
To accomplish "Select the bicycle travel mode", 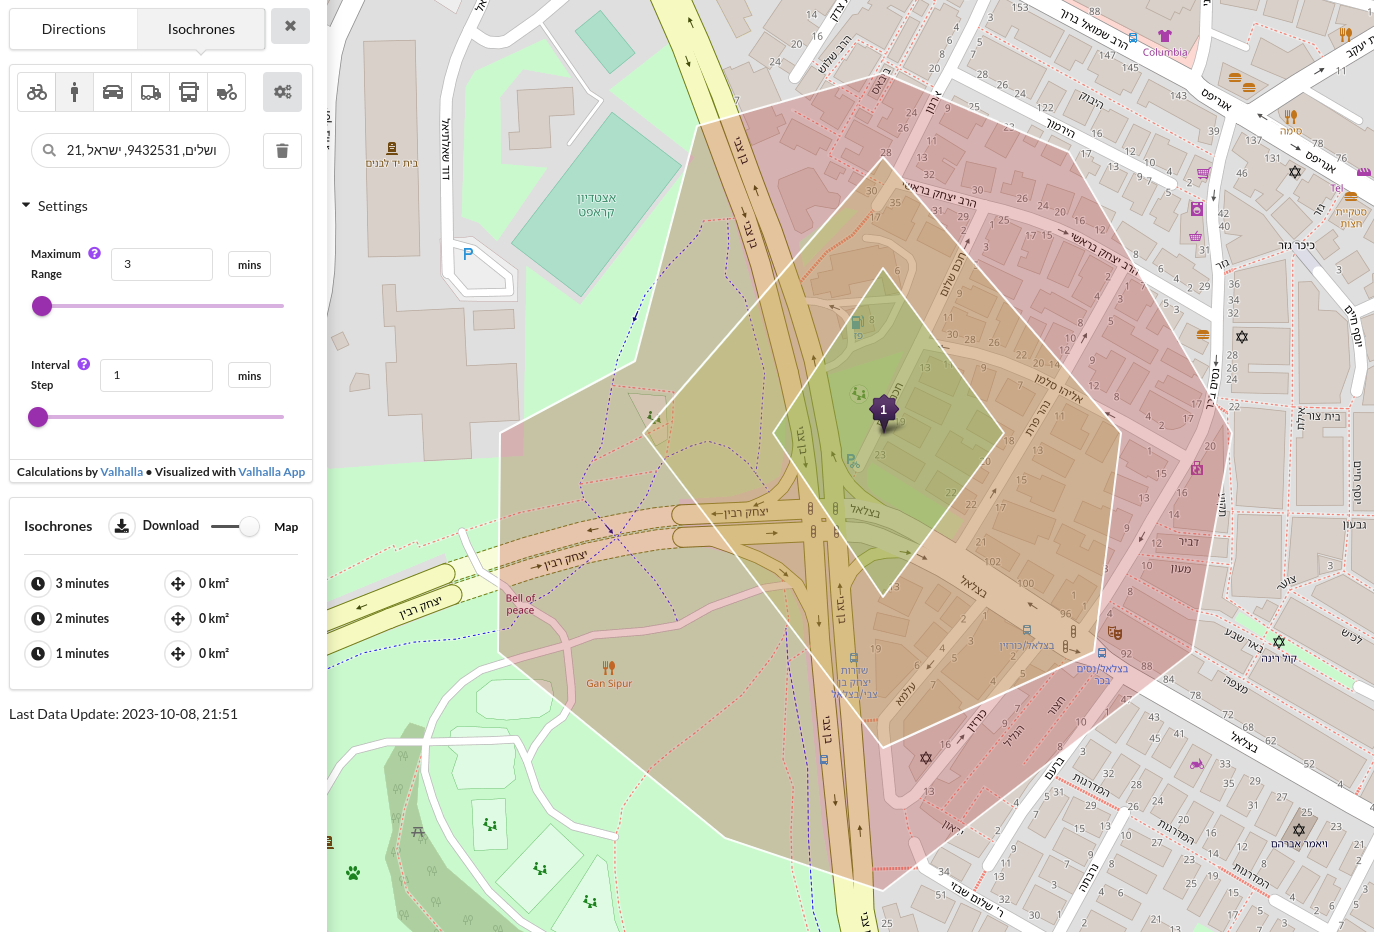I will 36,91.
